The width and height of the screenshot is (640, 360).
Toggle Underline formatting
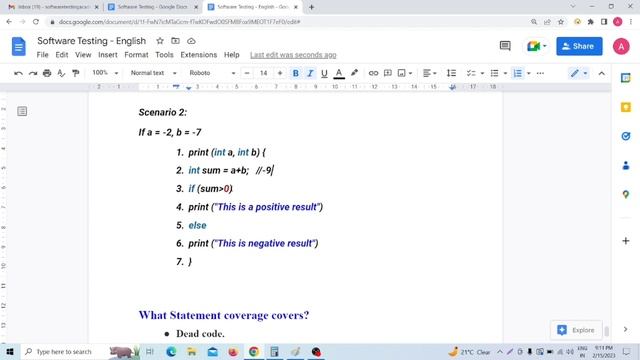(324, 73)
